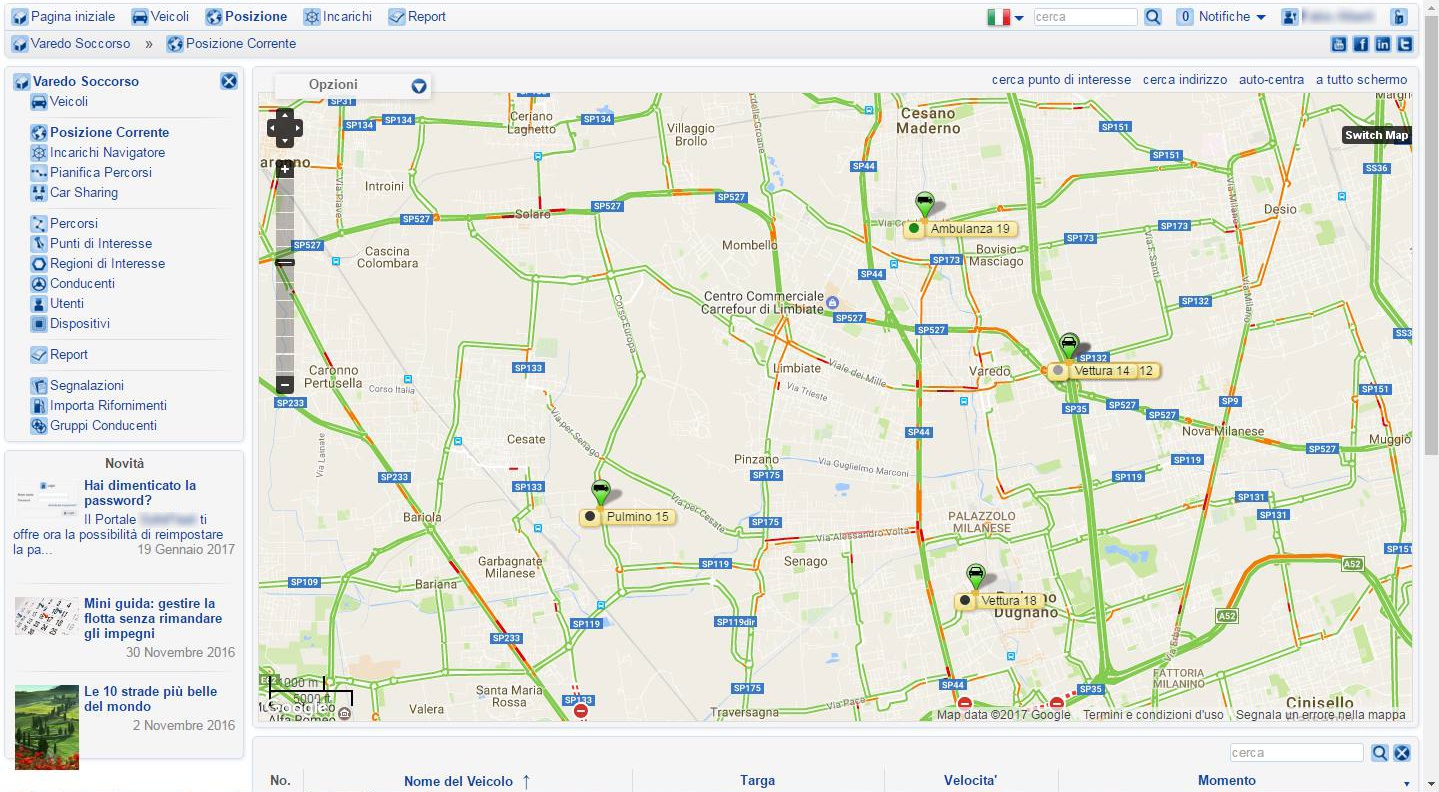Viewport: 1439px width, 792px height.
Task: Click Tuscany landscape news thumbnail
Action: click(x=47, y=727)
